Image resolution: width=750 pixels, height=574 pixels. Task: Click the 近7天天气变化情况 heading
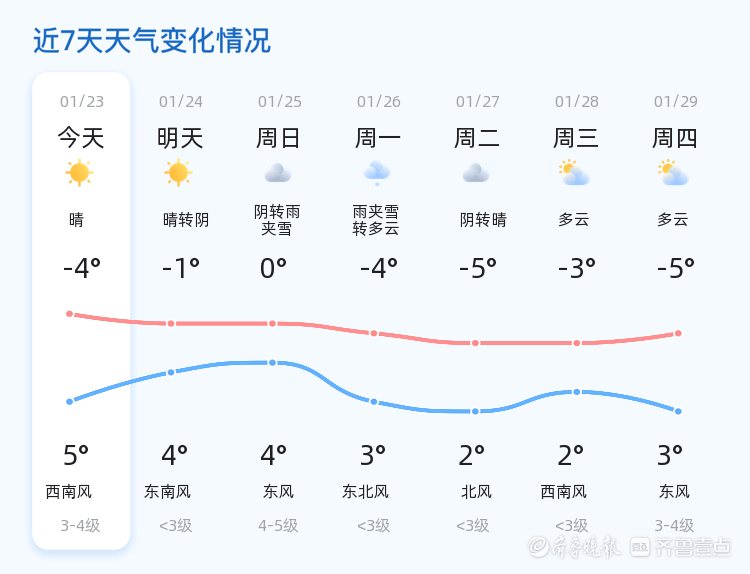click(x=151, y=41)
